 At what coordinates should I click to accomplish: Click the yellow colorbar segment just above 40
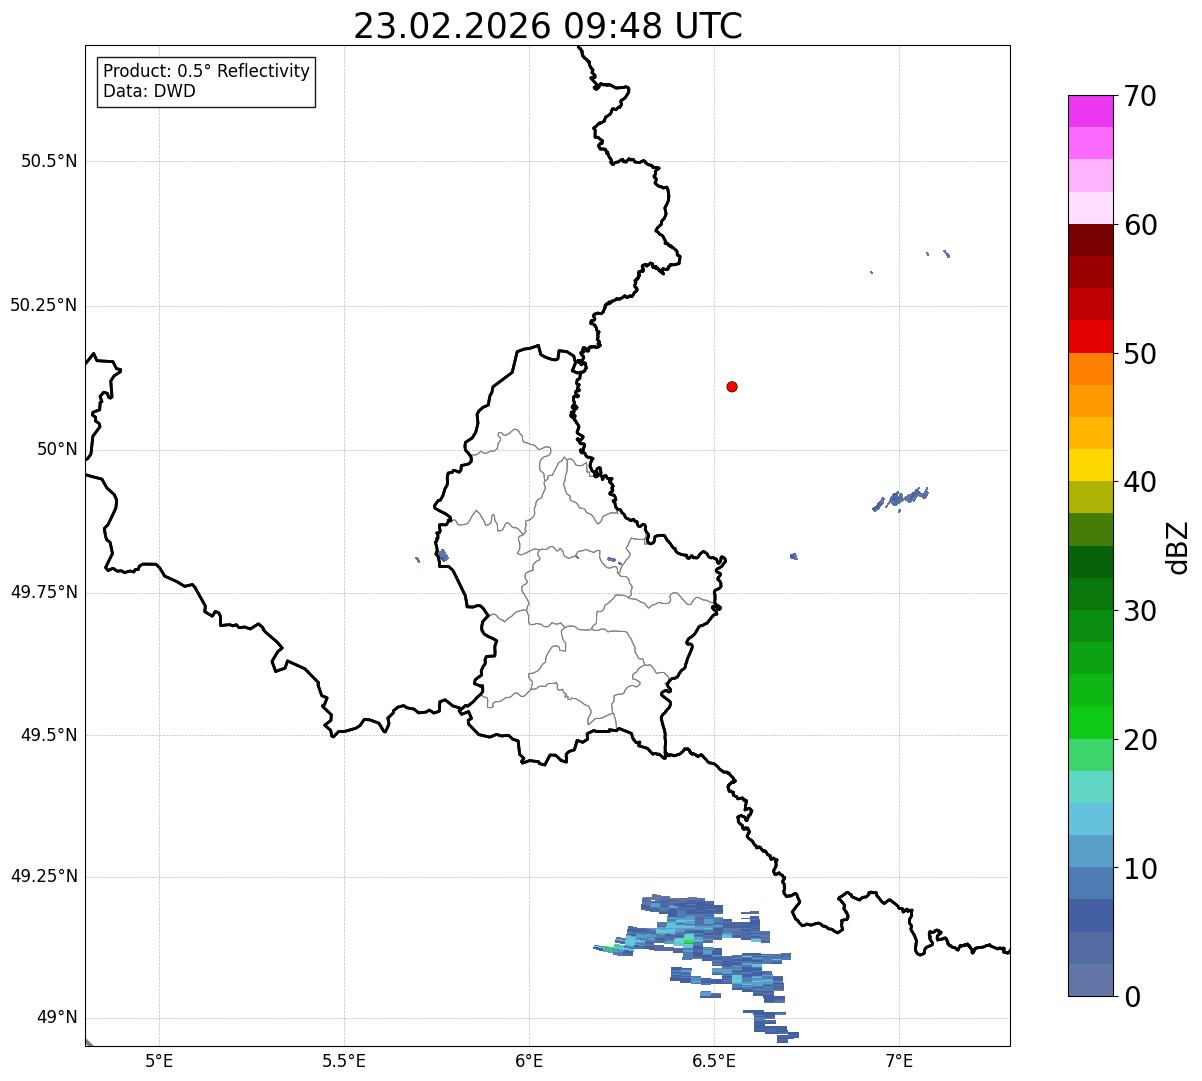pos(1090,465)
